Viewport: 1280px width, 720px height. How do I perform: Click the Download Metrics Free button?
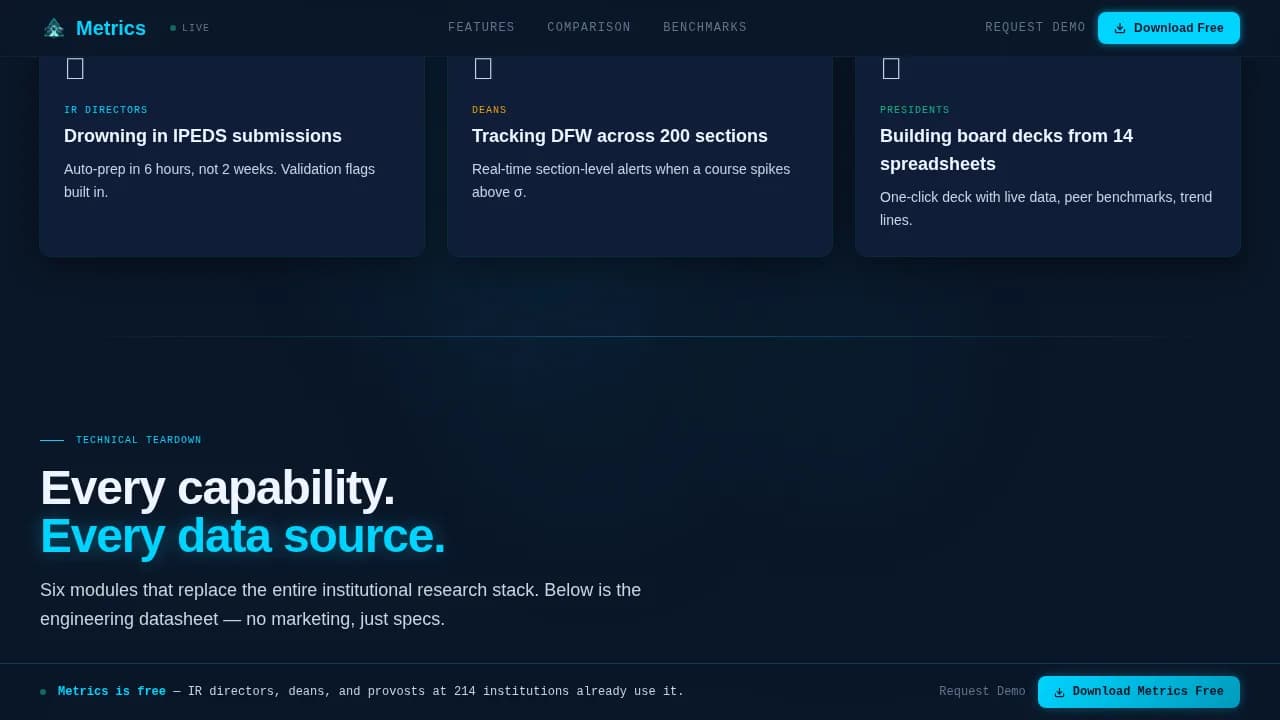point(1139,692)
